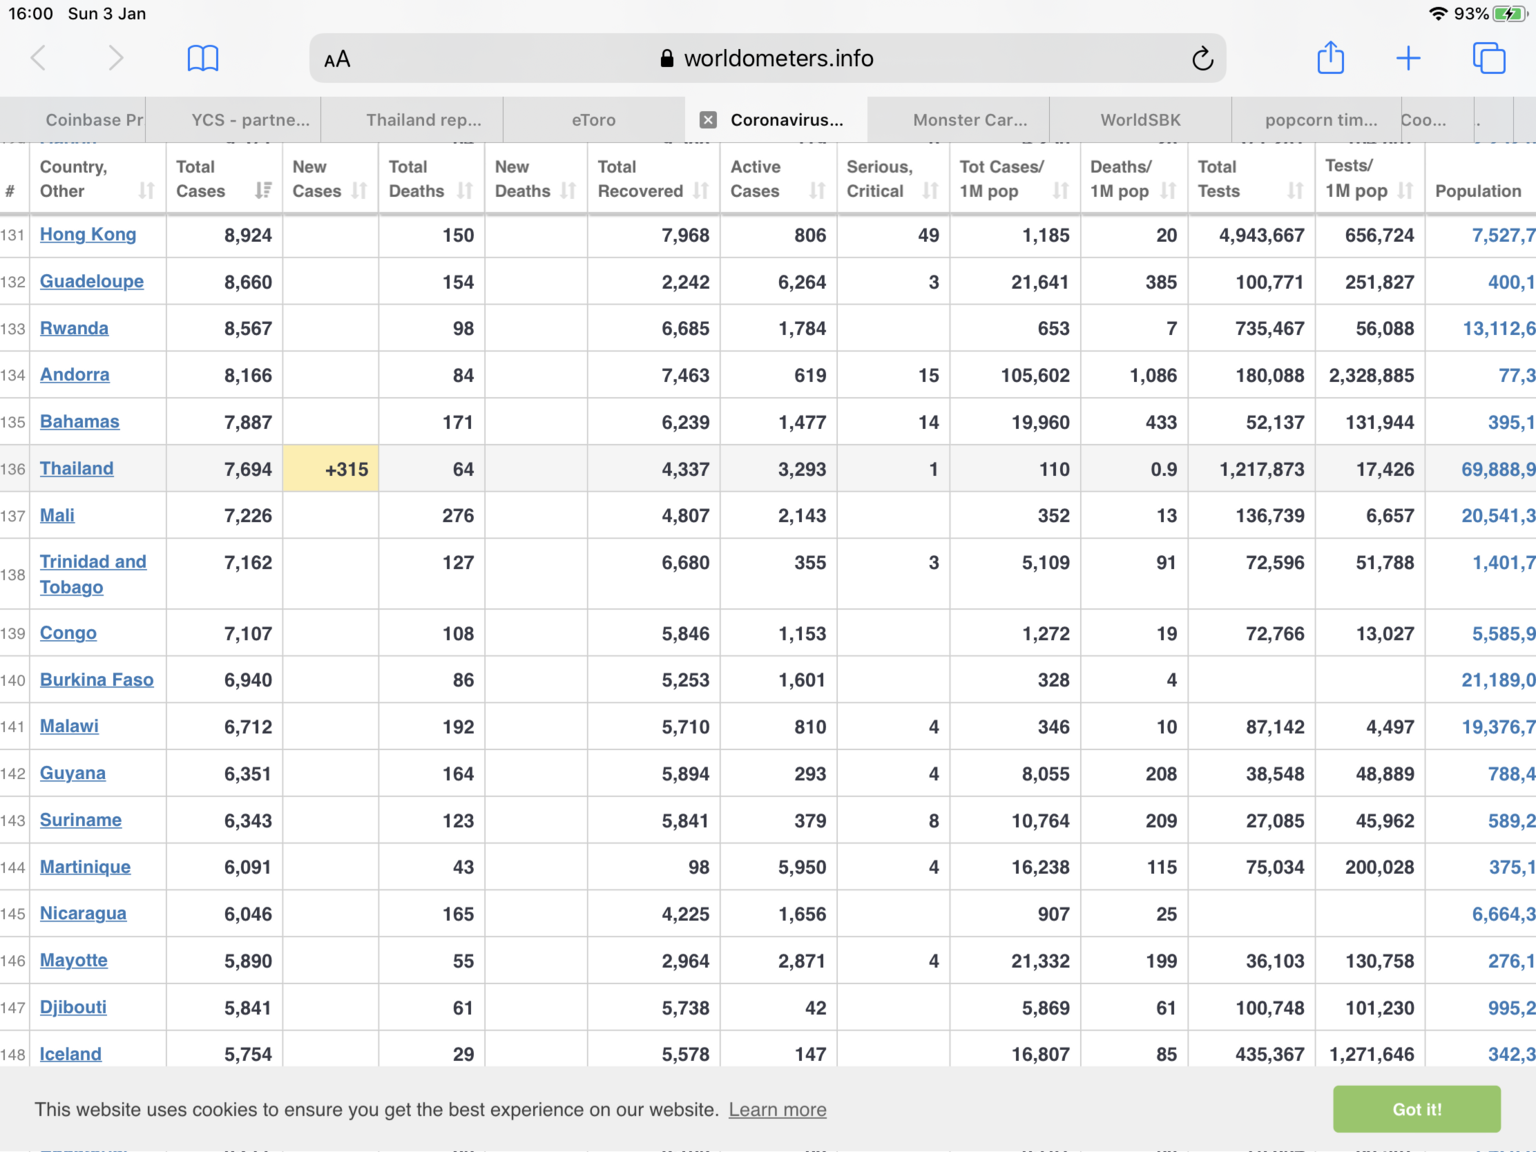Open the Burkina Faso country link

click(x=97, y=680)
